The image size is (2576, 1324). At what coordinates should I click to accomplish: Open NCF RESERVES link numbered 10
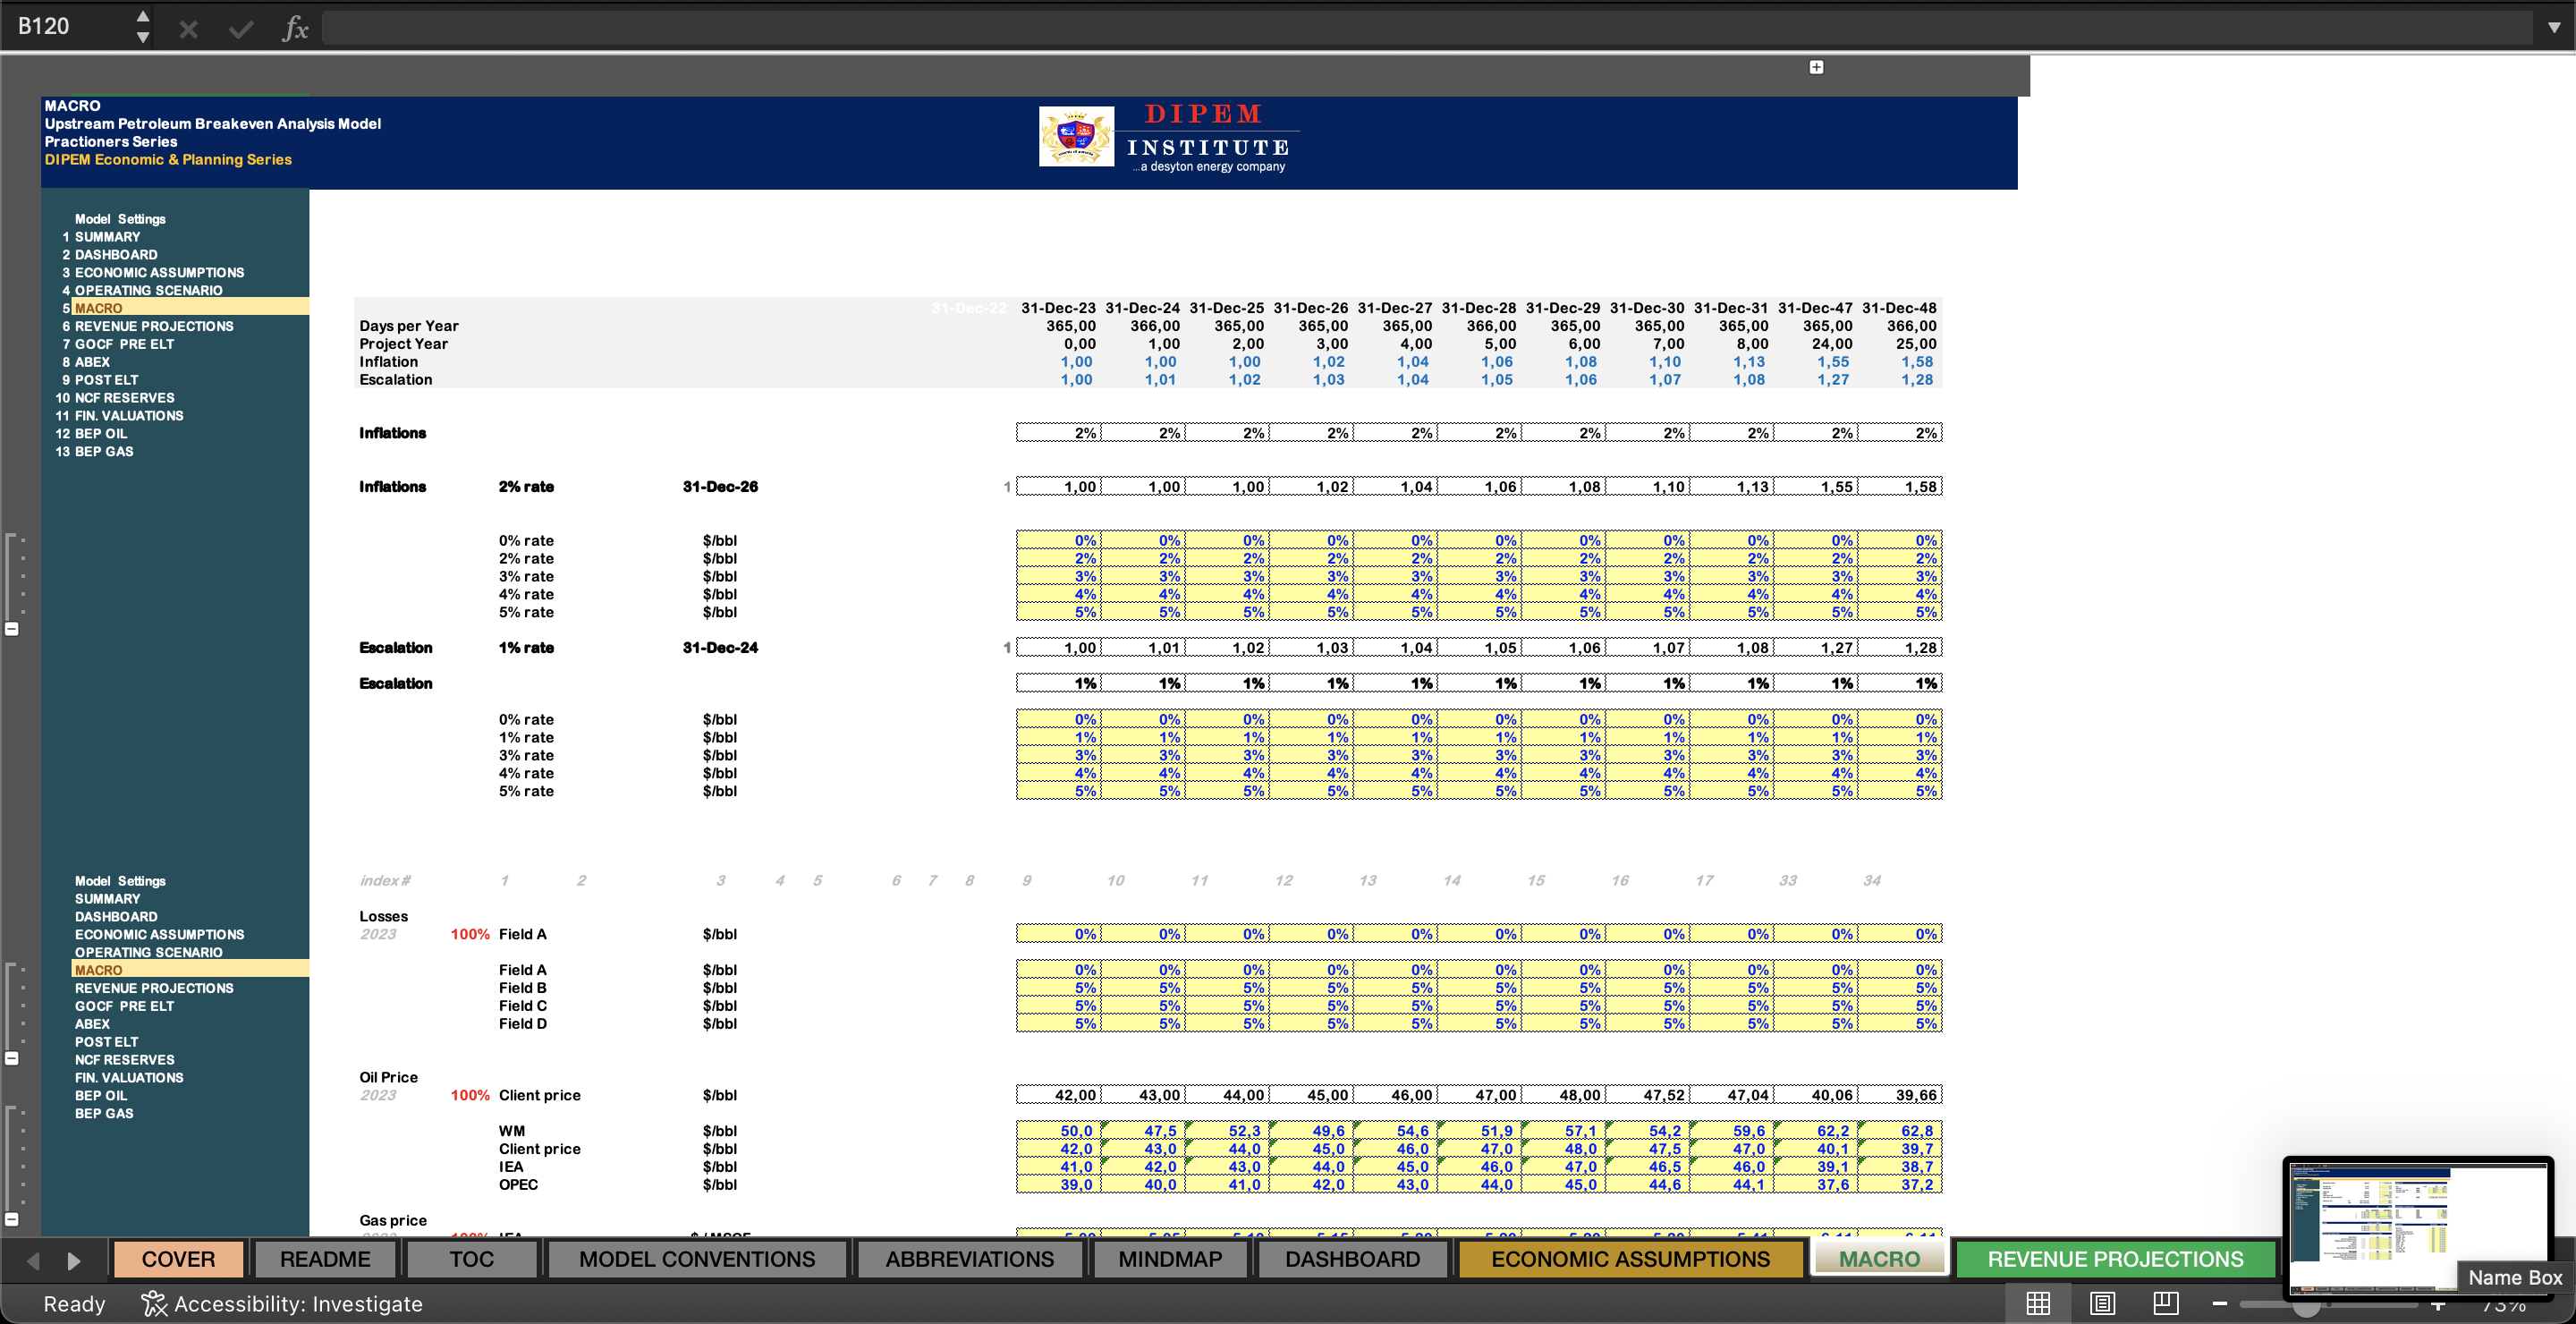(x=124, y=399)
